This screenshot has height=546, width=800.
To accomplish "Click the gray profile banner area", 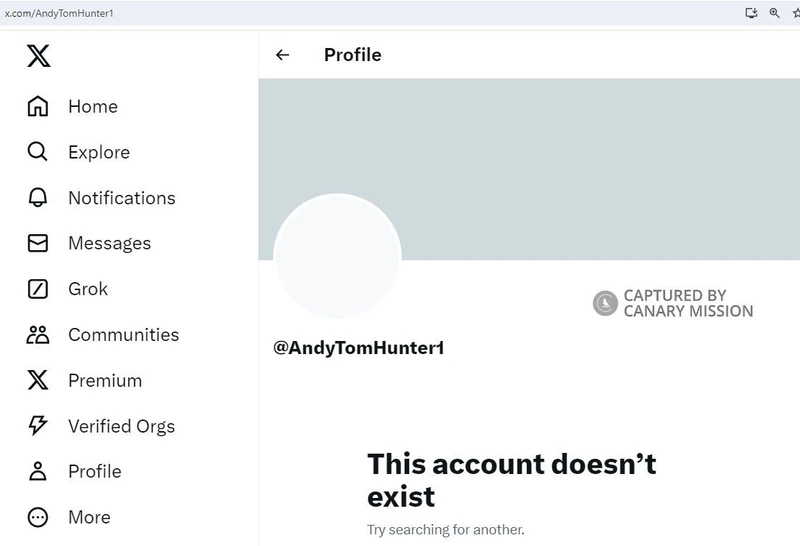I will click(529, 169).
